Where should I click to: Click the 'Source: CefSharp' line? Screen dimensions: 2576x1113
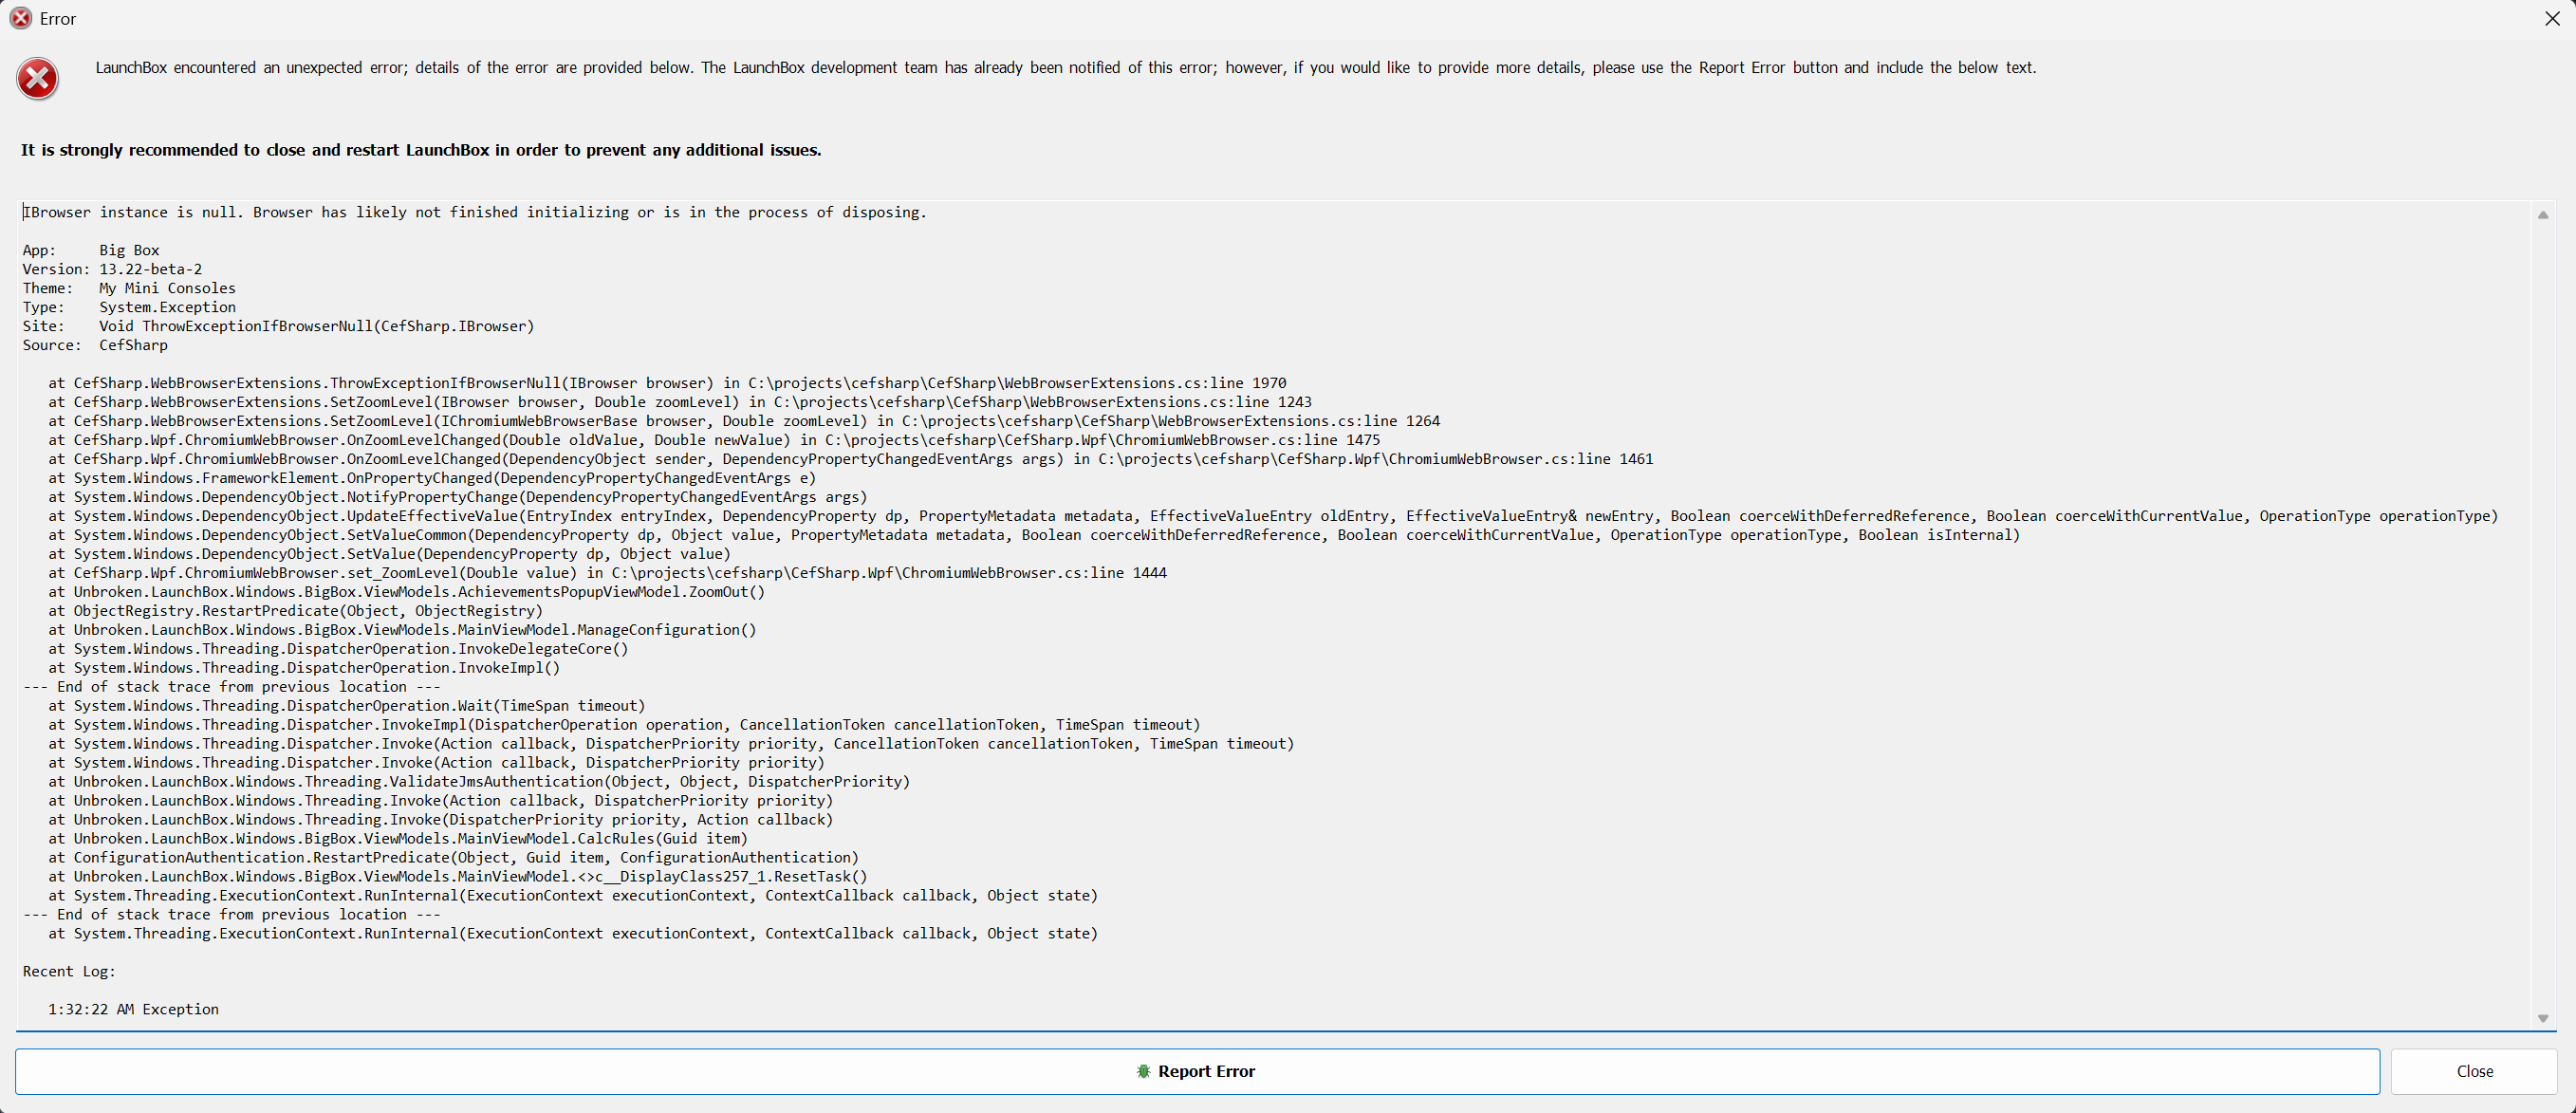click(x=95, y=345)
